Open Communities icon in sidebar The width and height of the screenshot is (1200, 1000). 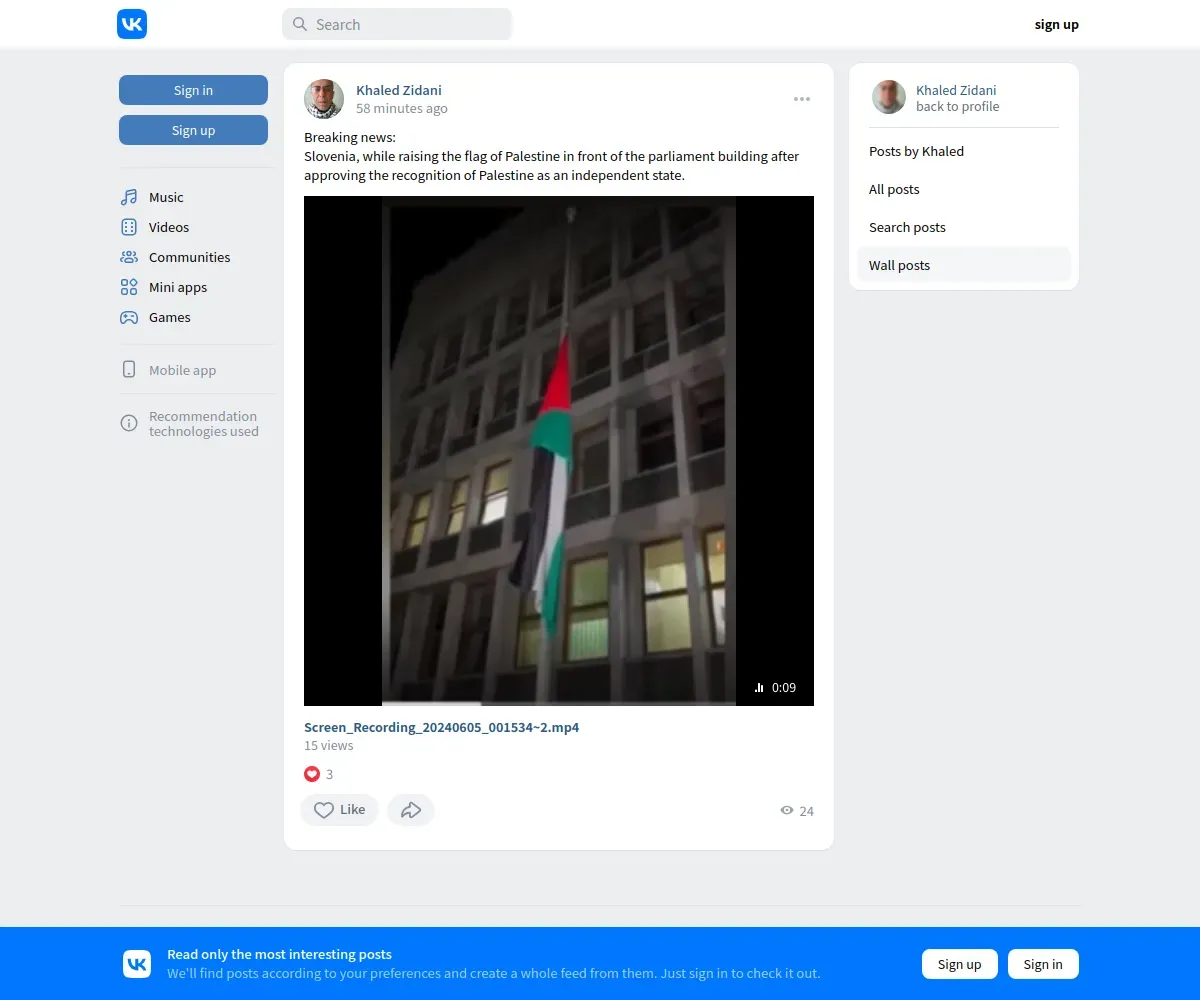point(129,257)
